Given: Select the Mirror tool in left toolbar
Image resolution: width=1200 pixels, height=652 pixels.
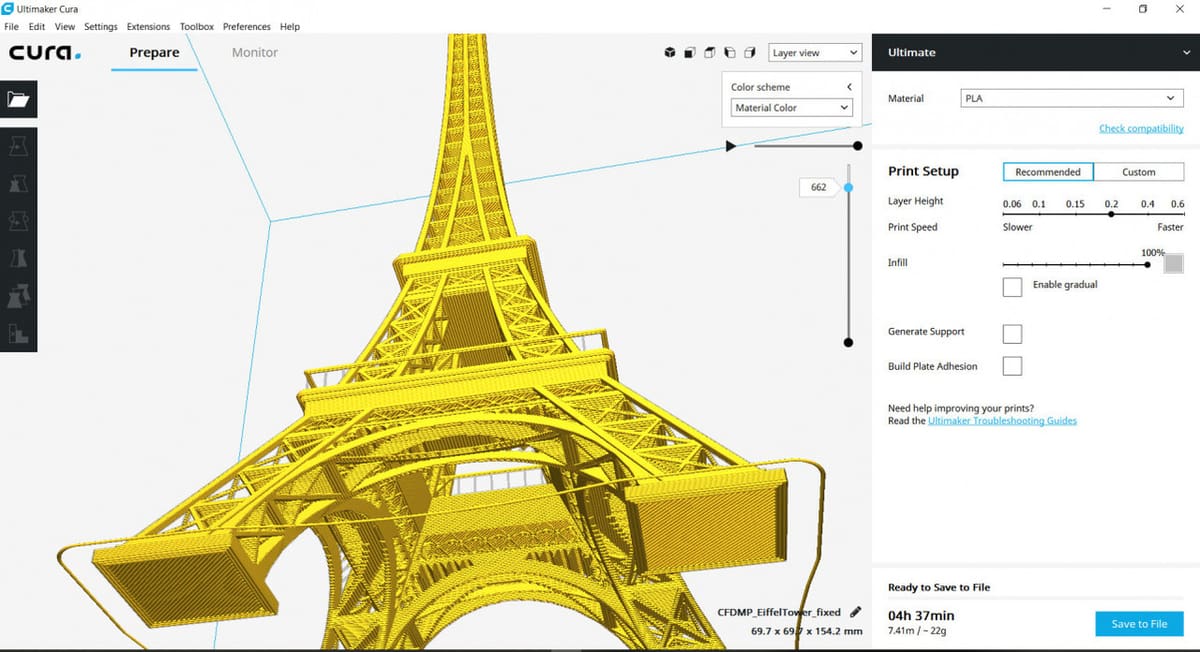Looking at the screenshot, I should [x=19, y=258].
